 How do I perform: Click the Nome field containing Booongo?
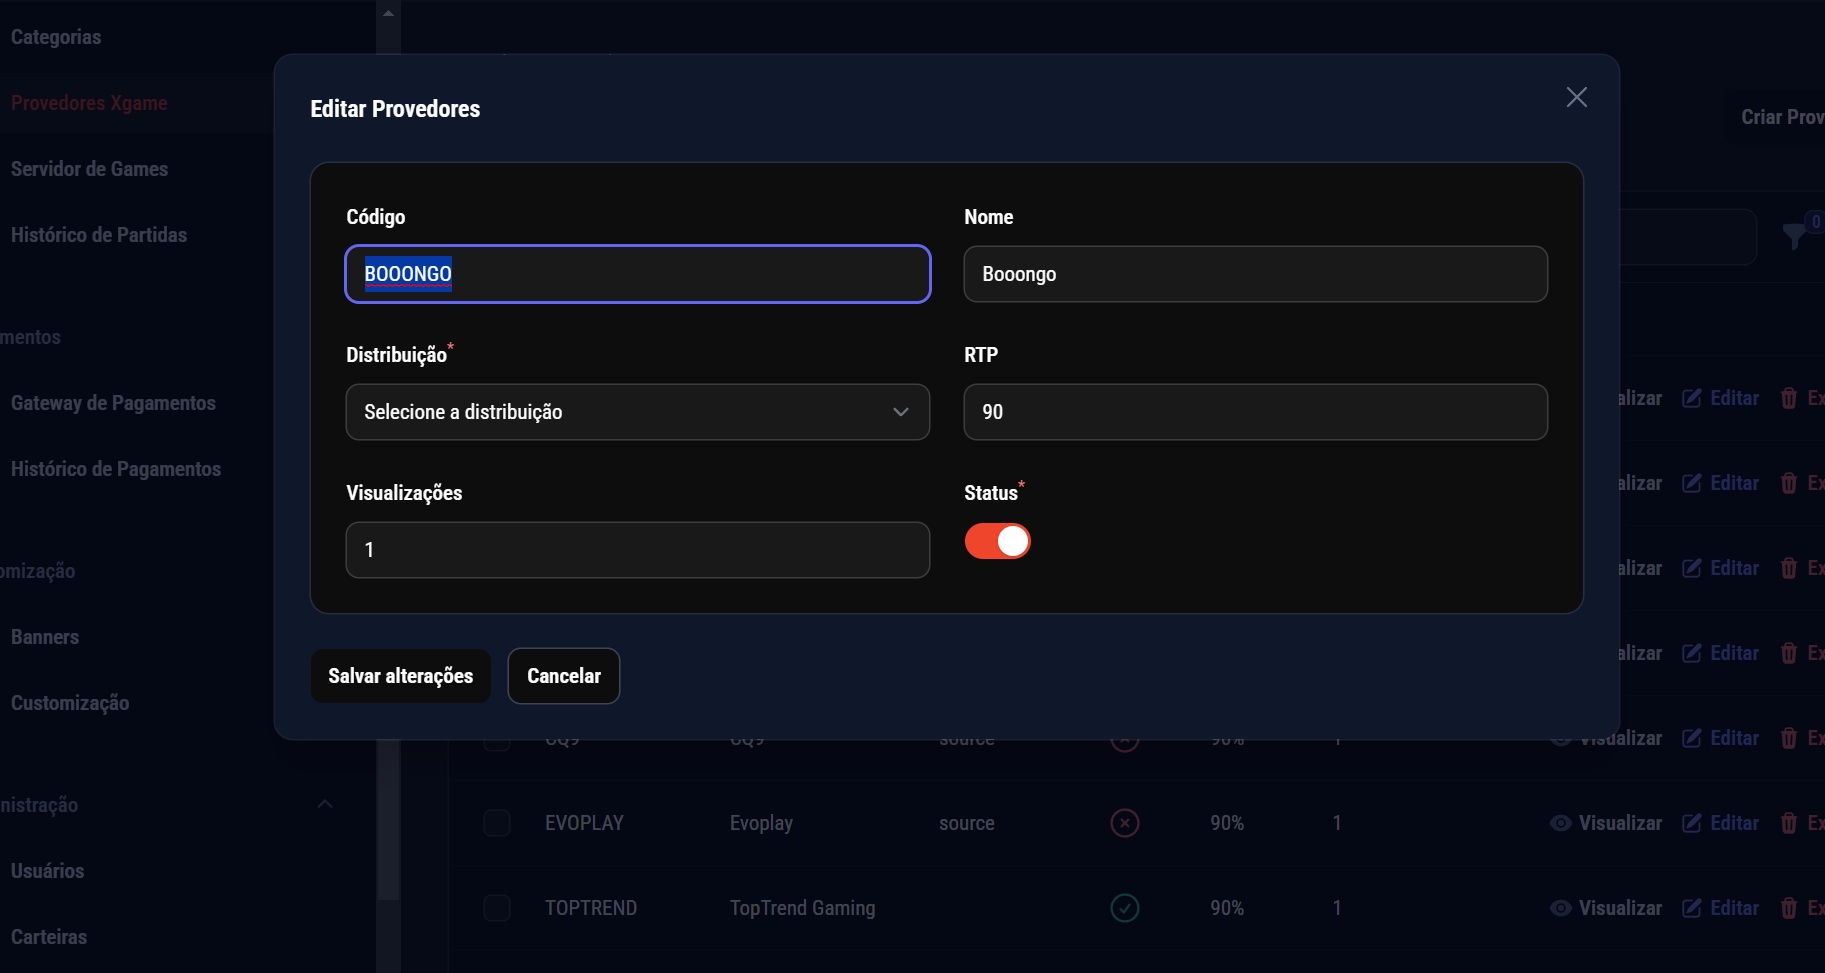click(1255, 274)
